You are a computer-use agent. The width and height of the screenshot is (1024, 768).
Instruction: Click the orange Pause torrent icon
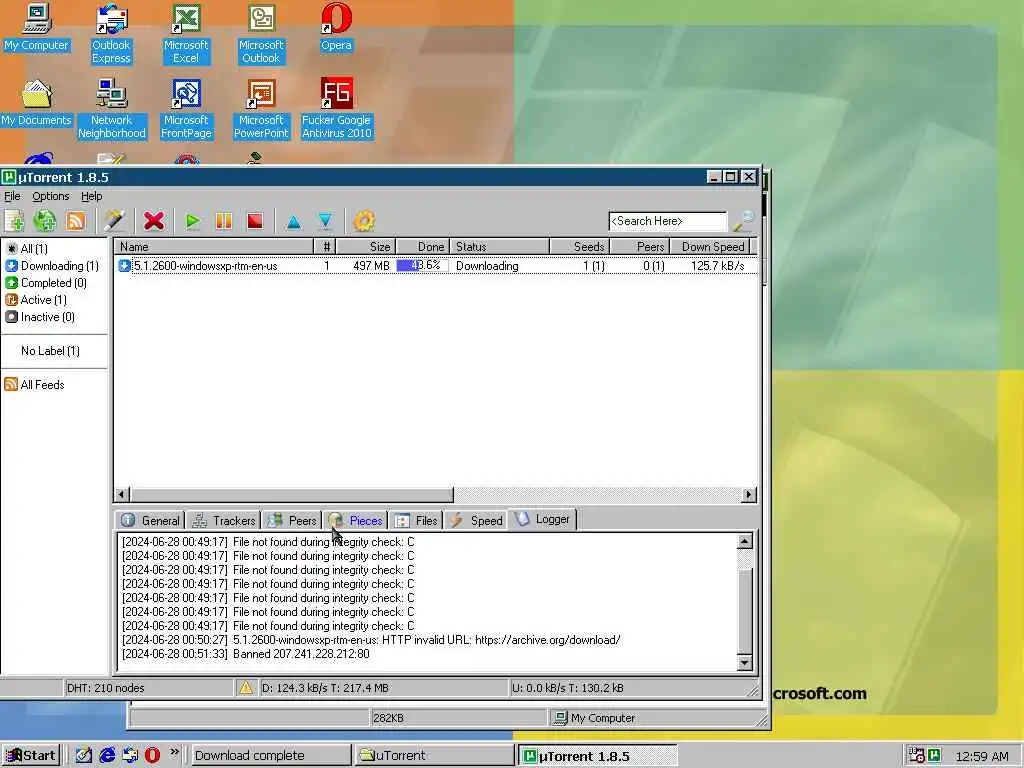[224, 221]
